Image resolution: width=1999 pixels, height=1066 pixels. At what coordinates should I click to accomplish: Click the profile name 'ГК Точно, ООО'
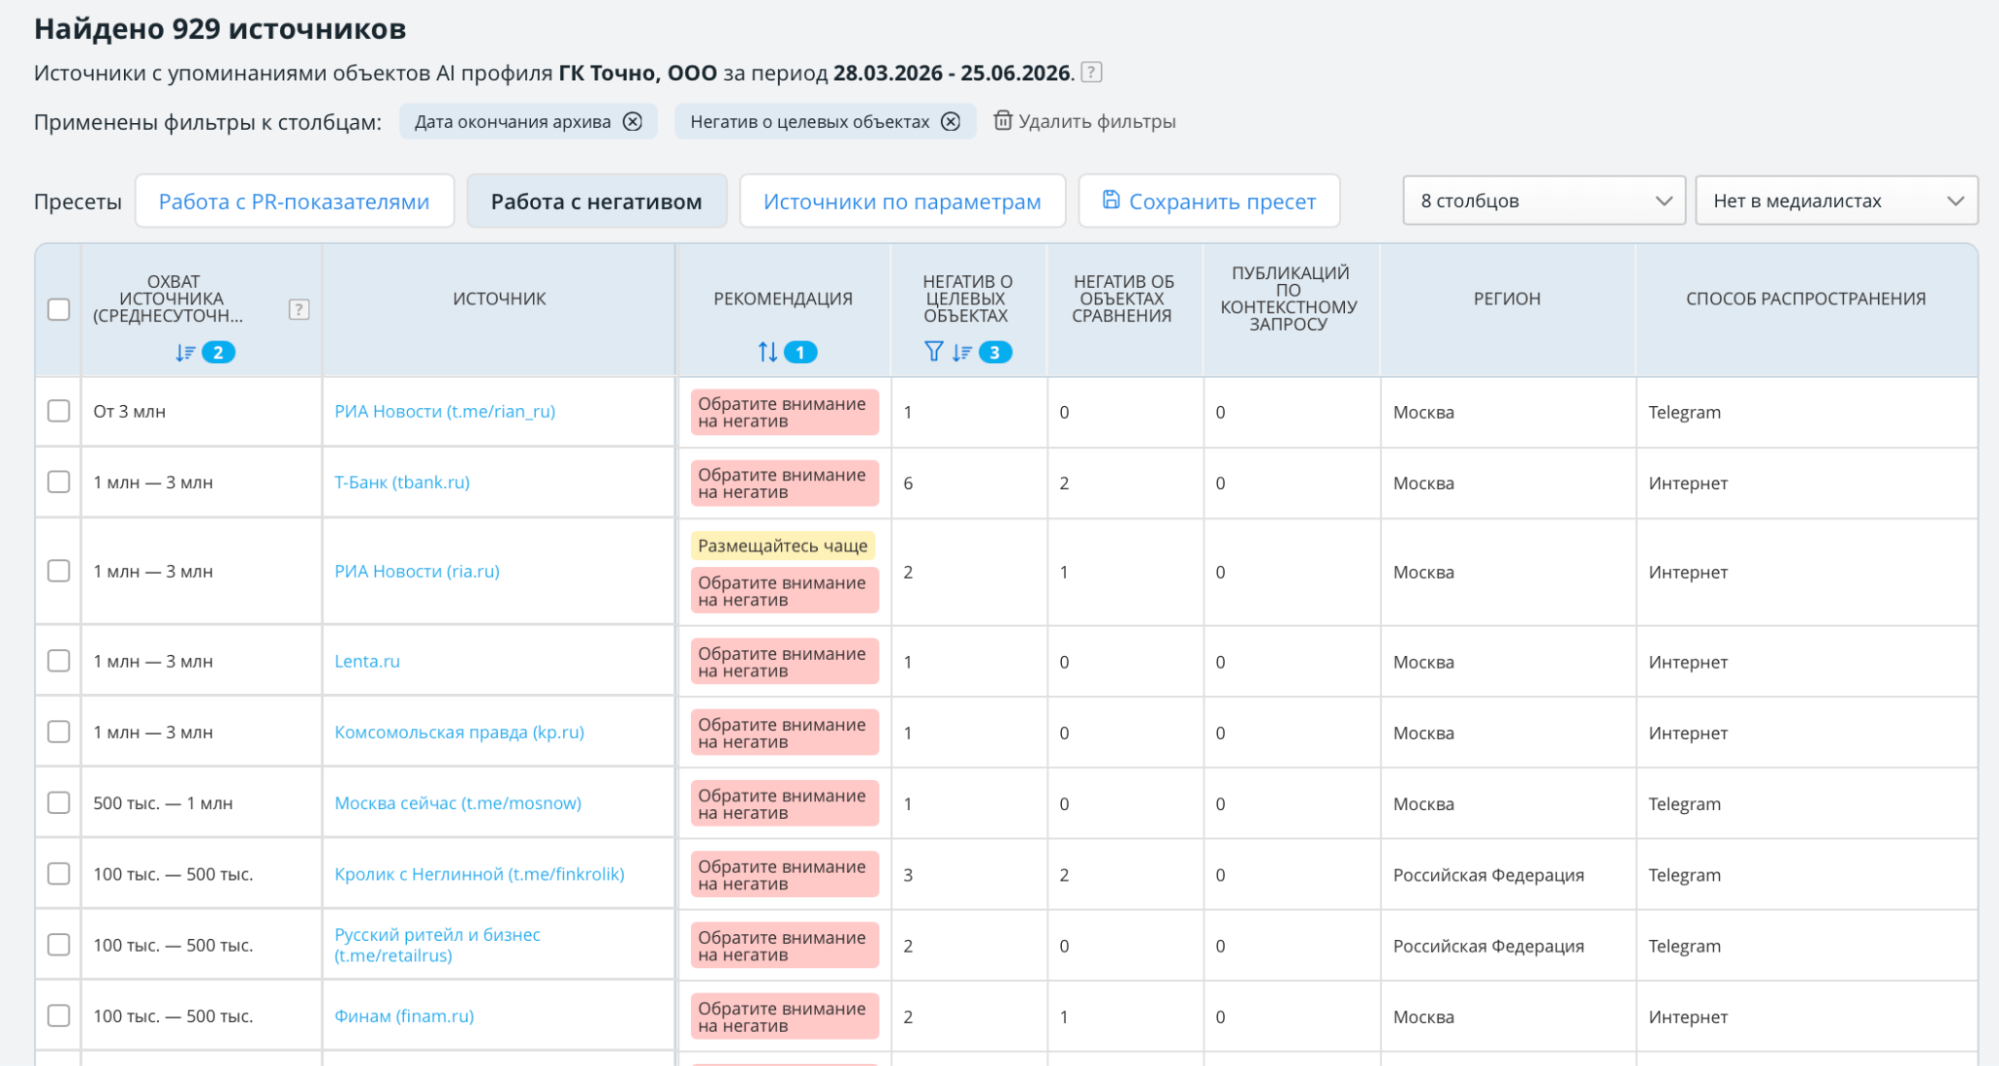638,73
